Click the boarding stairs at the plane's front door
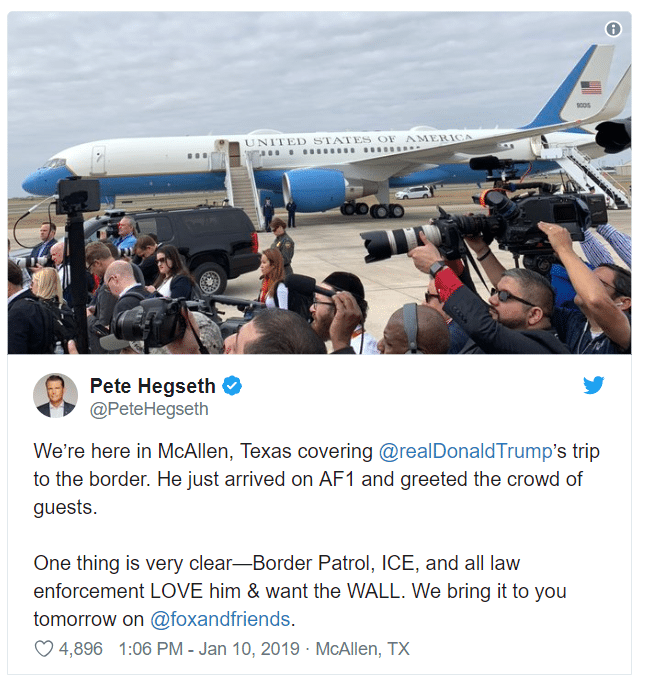 (244, 189)
